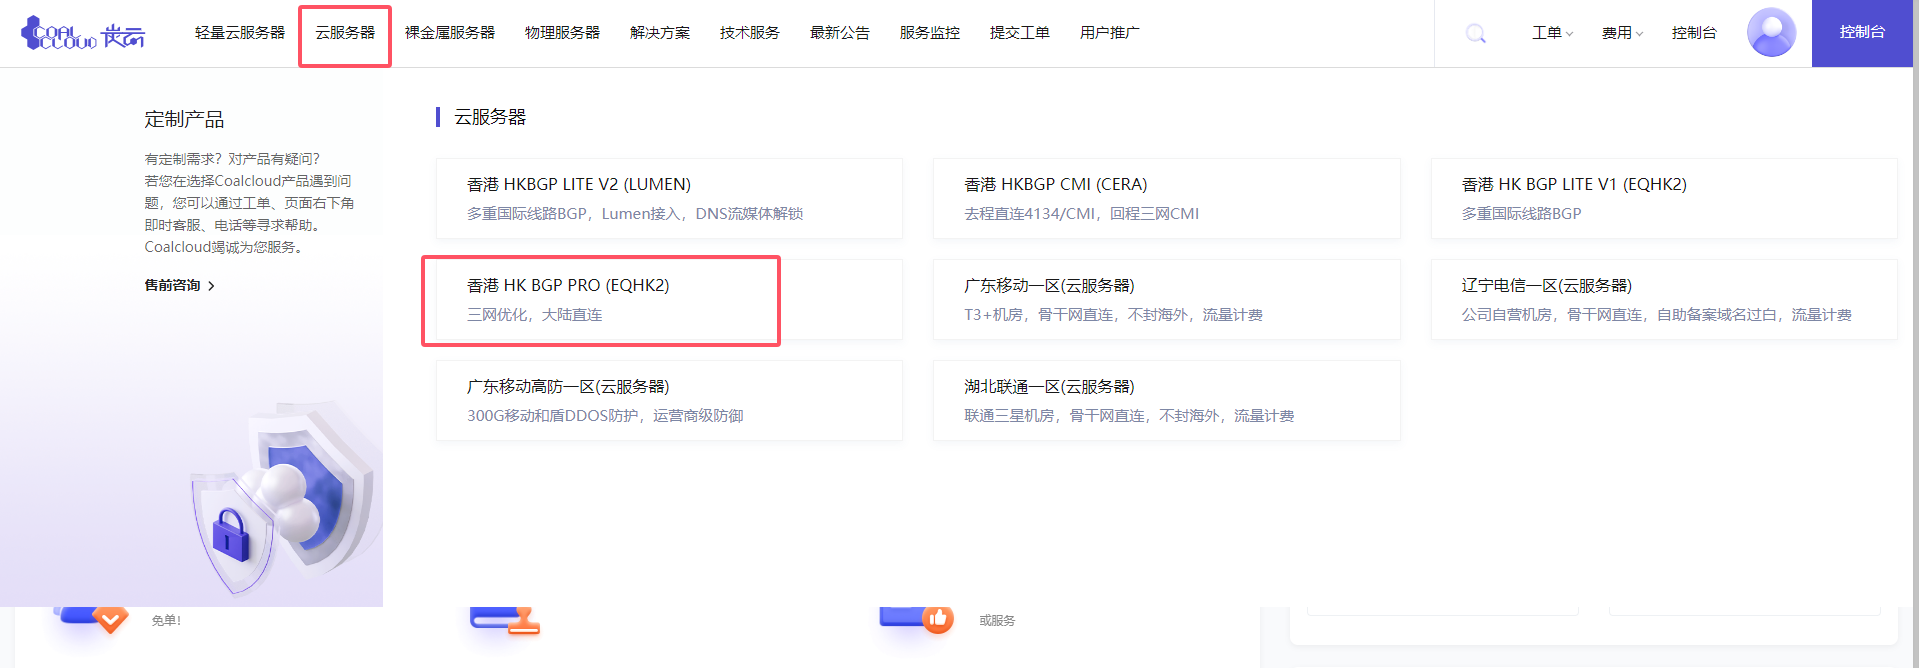The width and height of the screenshot is (1919, 668).
Task: Click the CoalCloud logo
Action: click(x=83, y=33)
